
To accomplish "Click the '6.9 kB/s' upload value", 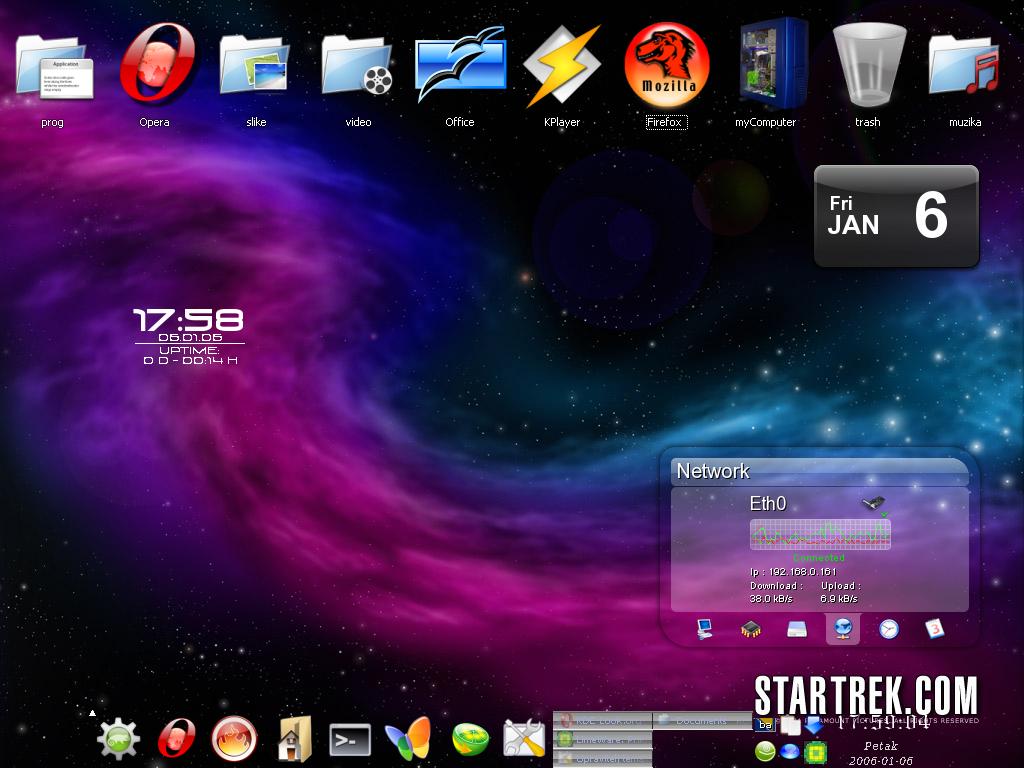I will 839,598.
